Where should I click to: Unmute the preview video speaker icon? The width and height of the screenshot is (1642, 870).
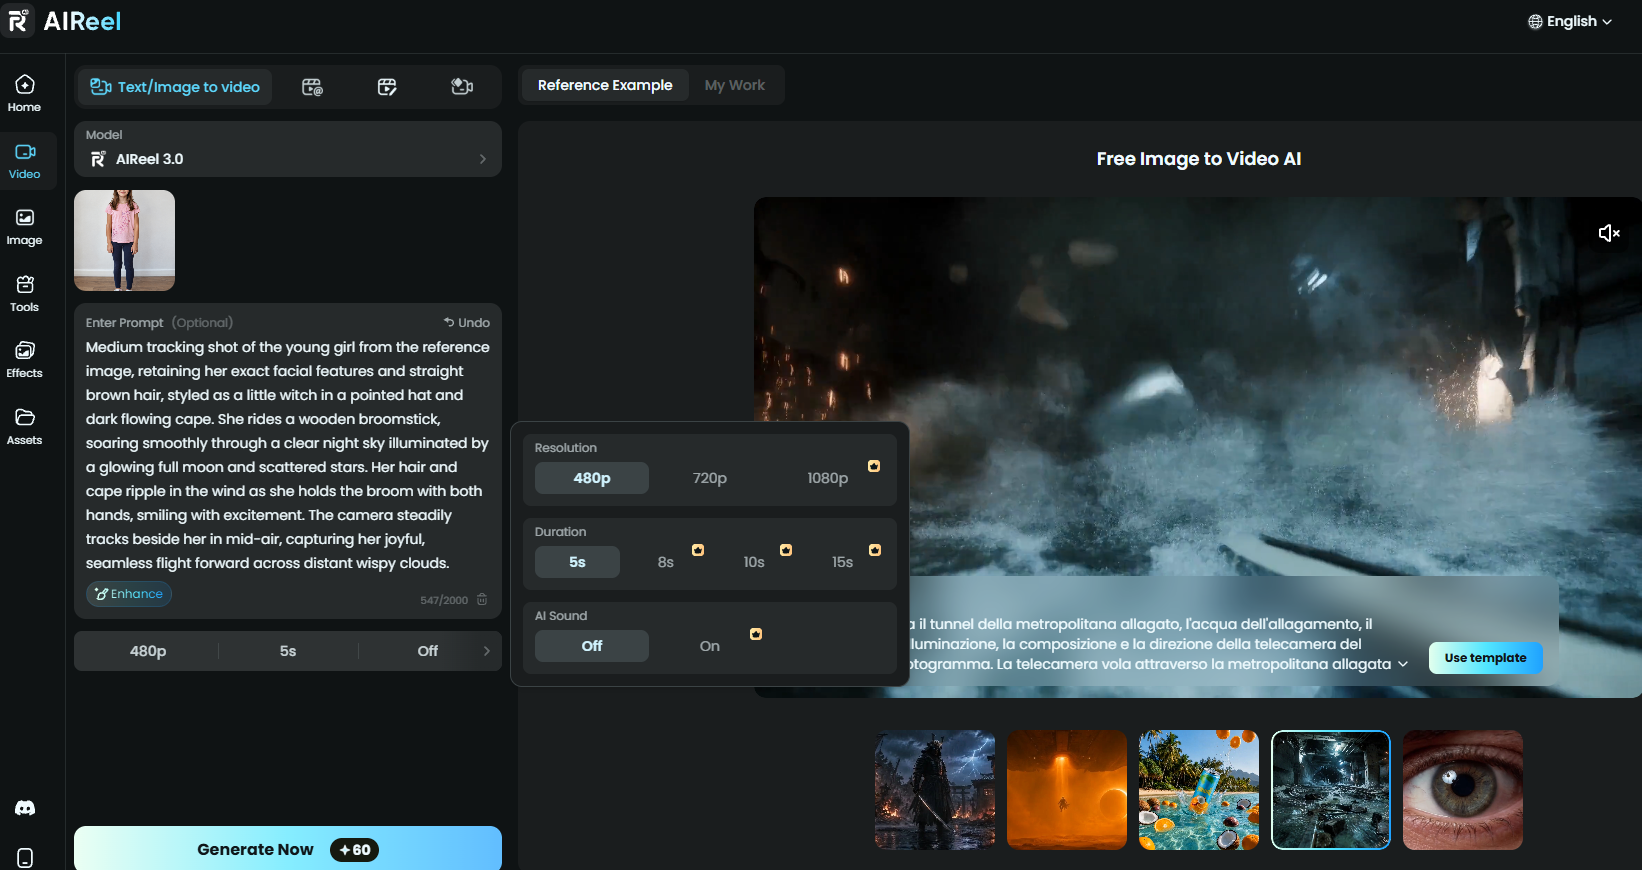click(x=1609, y=233)
